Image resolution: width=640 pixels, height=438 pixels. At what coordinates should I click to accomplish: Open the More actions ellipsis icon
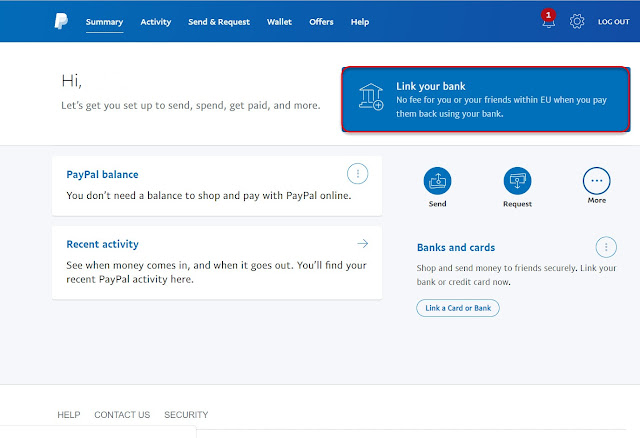tap(597, 180)
